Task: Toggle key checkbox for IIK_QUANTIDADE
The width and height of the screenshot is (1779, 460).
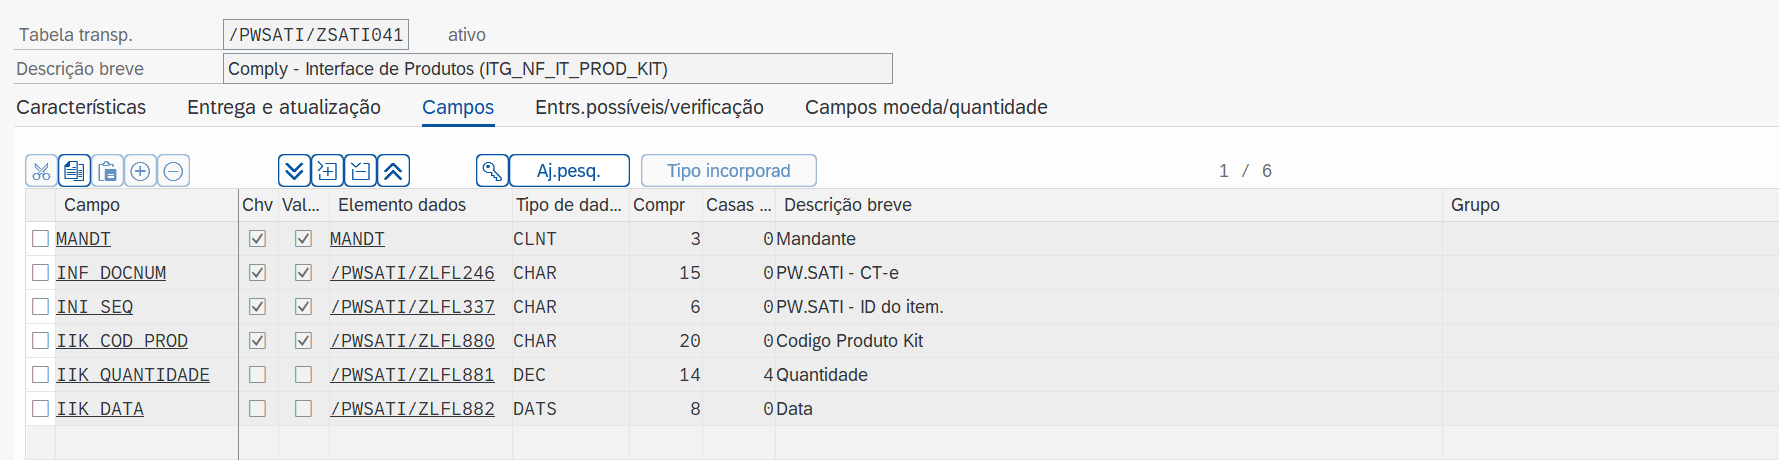Action: point(257,375)
